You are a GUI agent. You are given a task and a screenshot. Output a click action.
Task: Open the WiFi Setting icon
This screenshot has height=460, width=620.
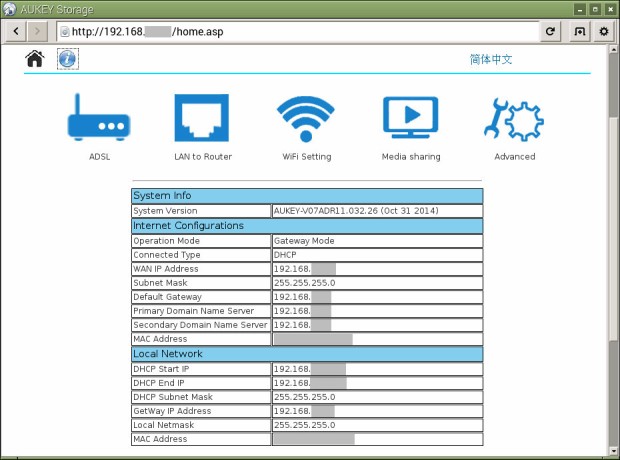[306, 119]
